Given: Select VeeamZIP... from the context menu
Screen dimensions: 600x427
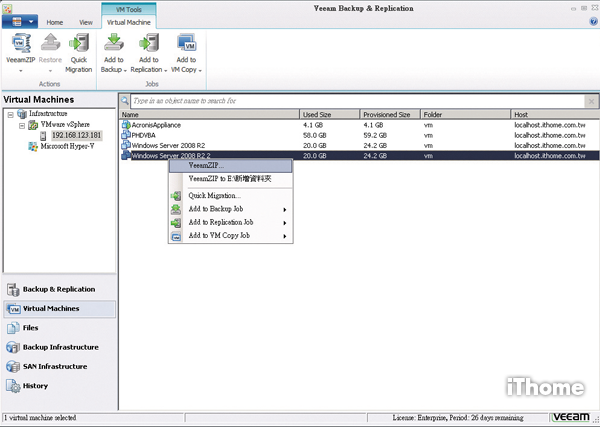Looking at the screenshot, I should (x=206, y=165).
